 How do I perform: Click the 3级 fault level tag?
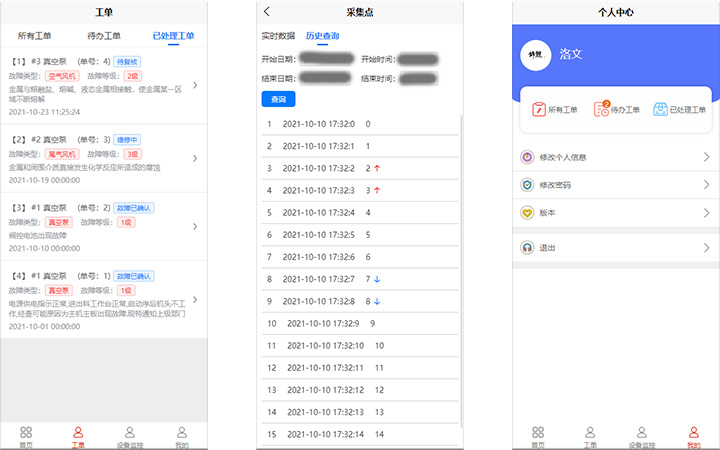point(132,154)
